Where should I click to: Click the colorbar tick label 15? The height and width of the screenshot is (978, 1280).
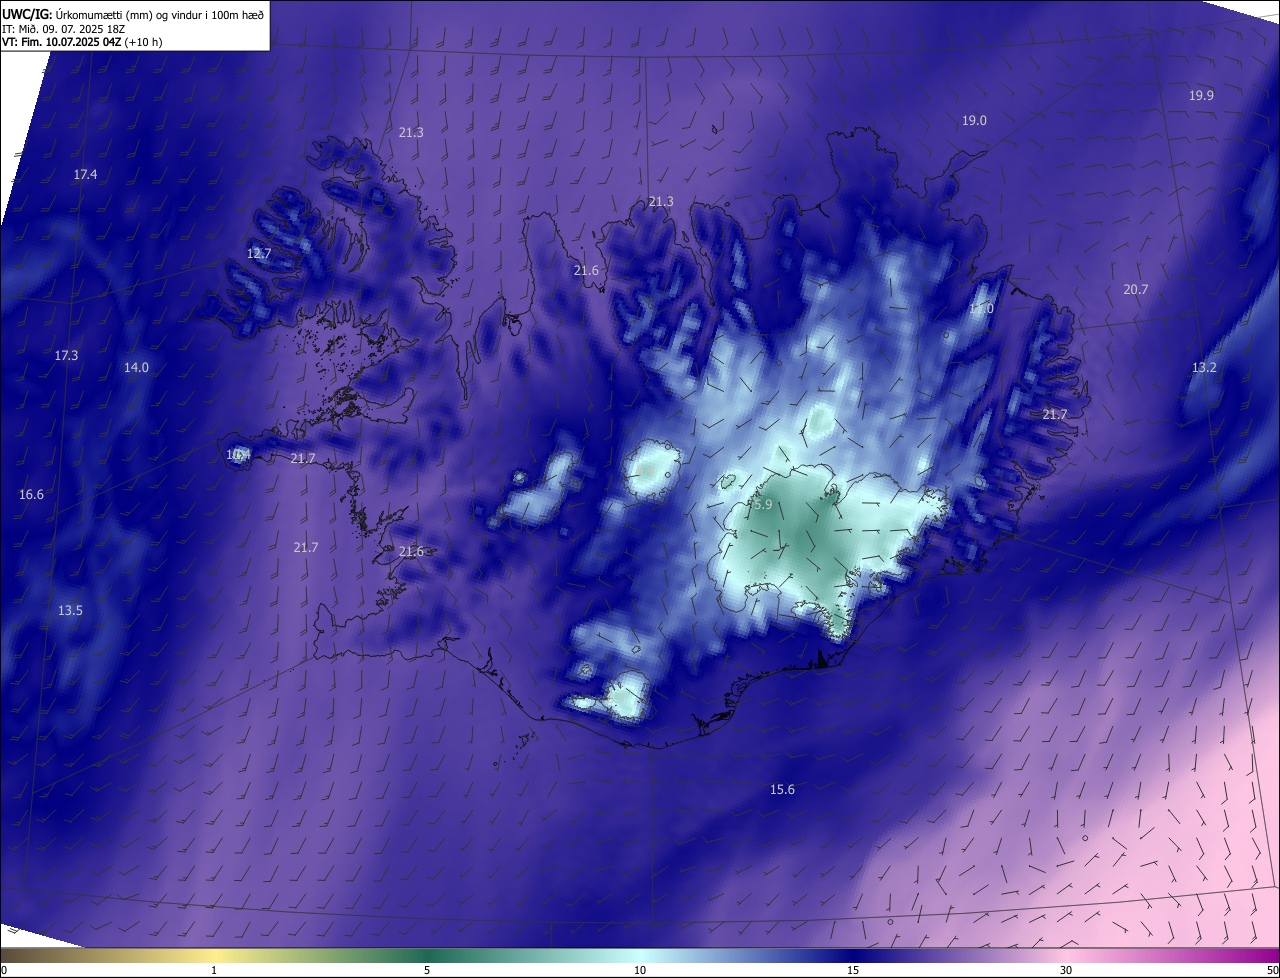click(x=853, y=970)
